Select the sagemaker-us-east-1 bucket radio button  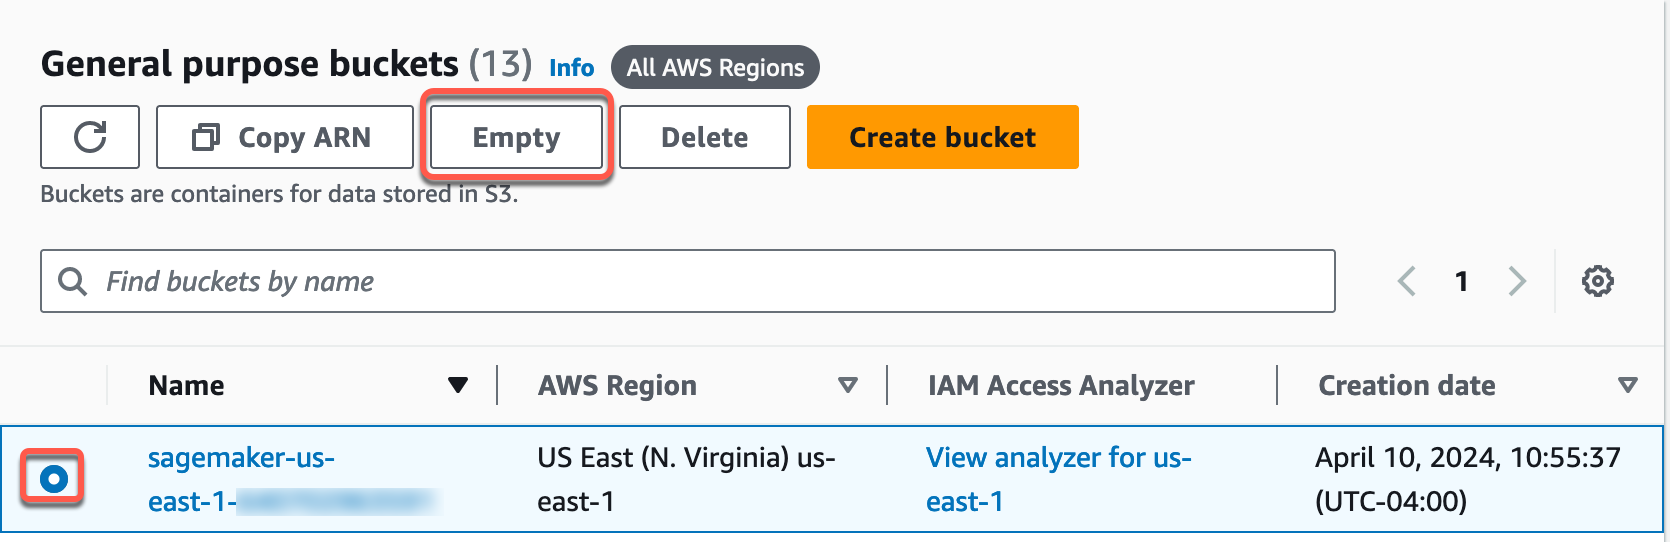(54, 479)
